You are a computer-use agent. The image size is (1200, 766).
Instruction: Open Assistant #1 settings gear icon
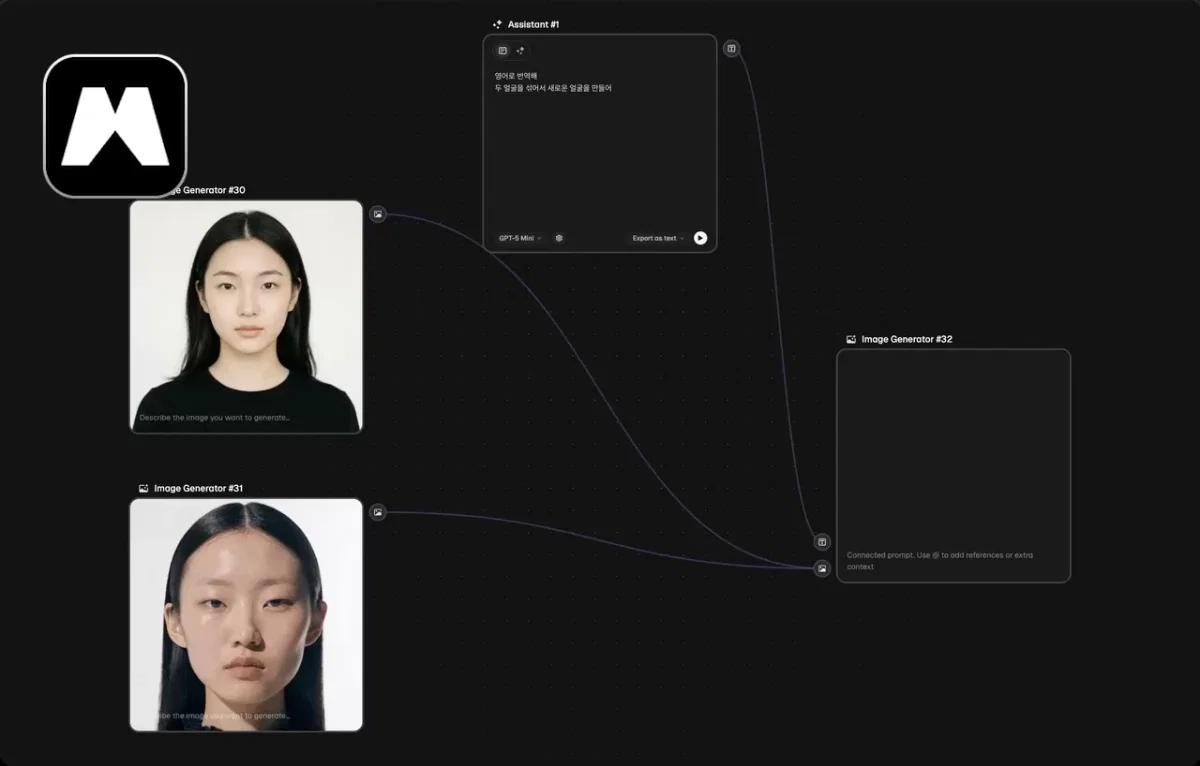tap(559, 238)
